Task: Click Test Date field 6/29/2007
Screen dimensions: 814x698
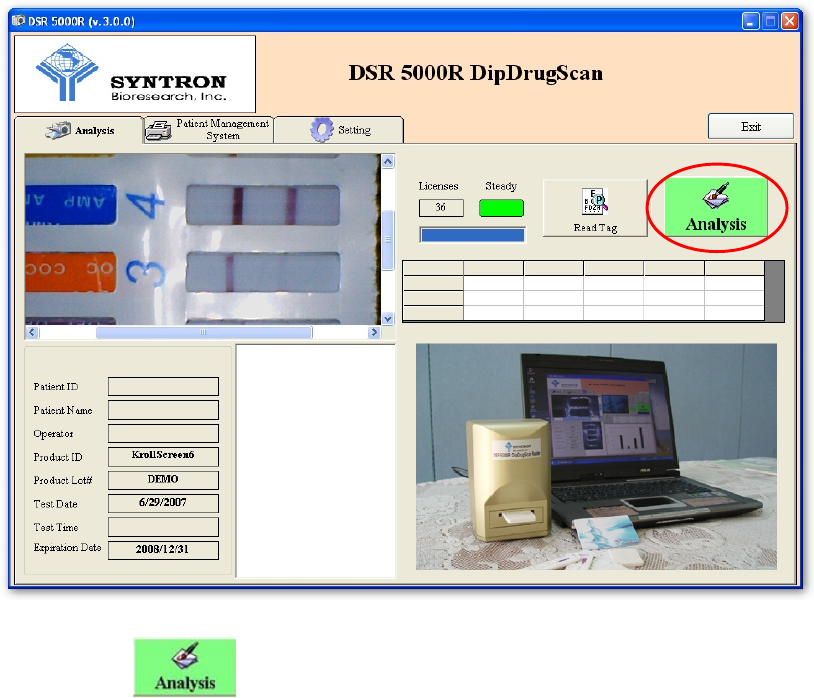Action: point(164,503)
